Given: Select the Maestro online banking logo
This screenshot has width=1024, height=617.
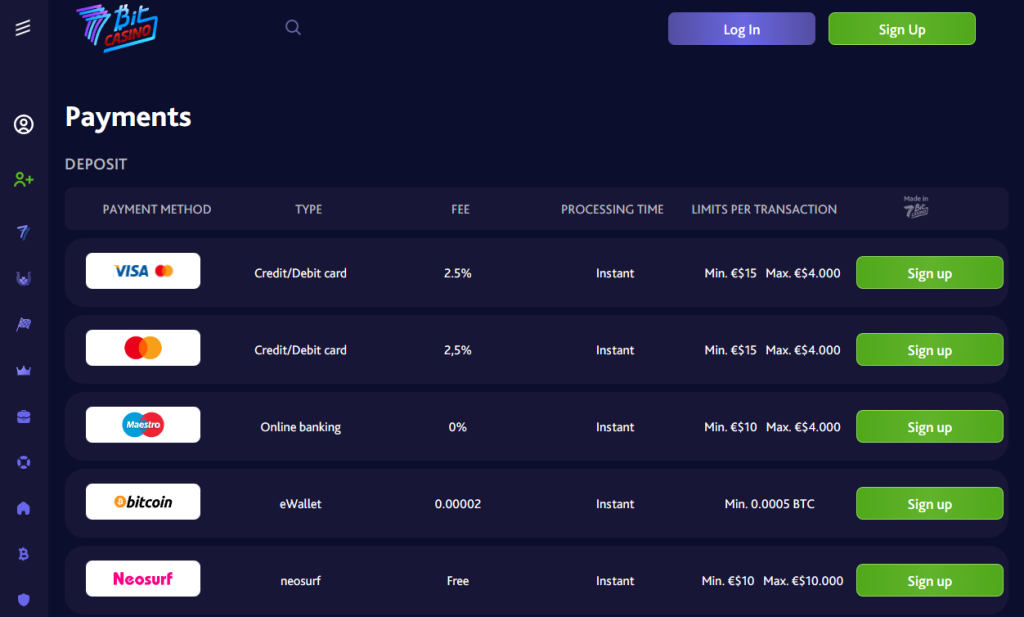Looking at the screenshot, I should point(143,425).
